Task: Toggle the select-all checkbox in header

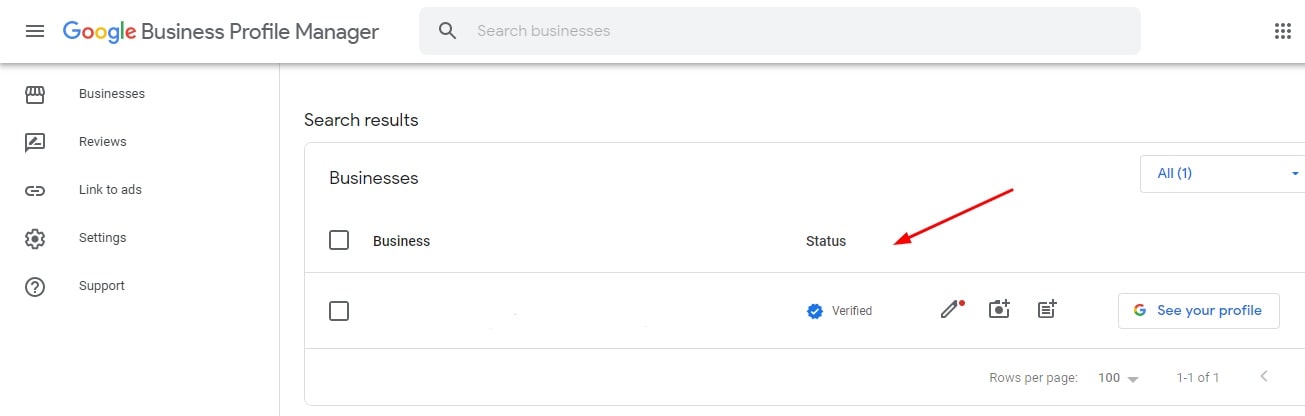Action: pyautogui.click(x=339, y=240)
